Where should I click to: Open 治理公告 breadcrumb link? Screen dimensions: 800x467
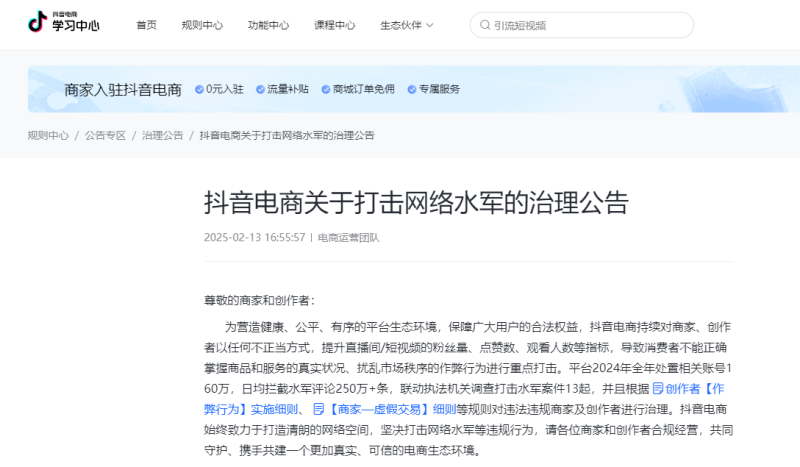pyautogui.click(x=162, y=135)
